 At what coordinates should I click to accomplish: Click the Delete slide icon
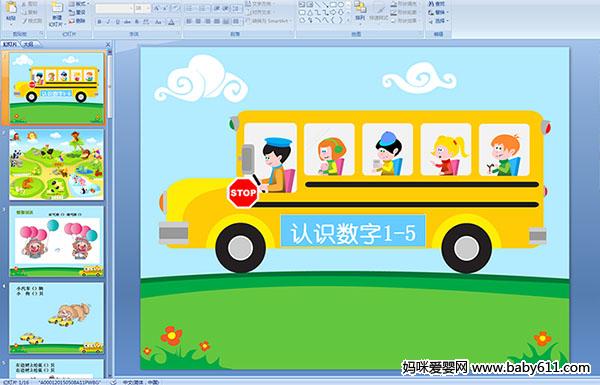click(77, 21)
